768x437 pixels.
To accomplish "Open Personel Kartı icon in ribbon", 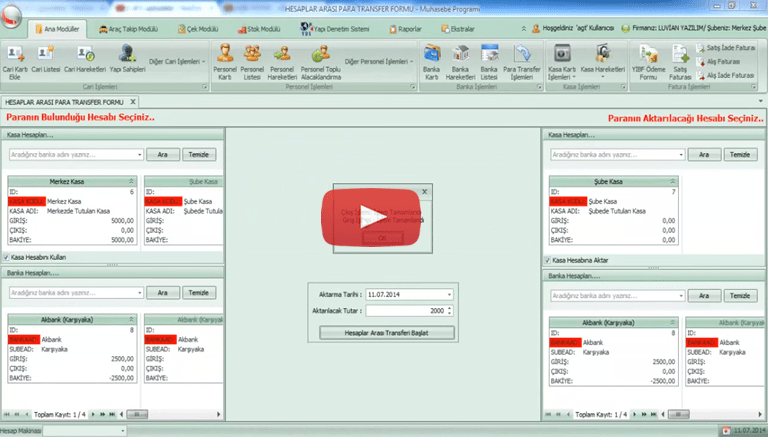I will tap(226, 58).
